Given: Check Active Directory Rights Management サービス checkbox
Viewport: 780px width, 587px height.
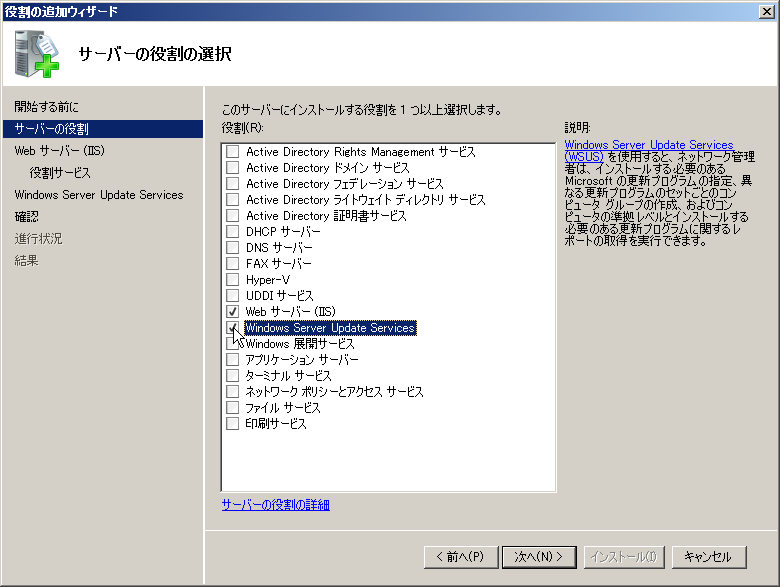Looking at the screenshot, I should 232,151.
